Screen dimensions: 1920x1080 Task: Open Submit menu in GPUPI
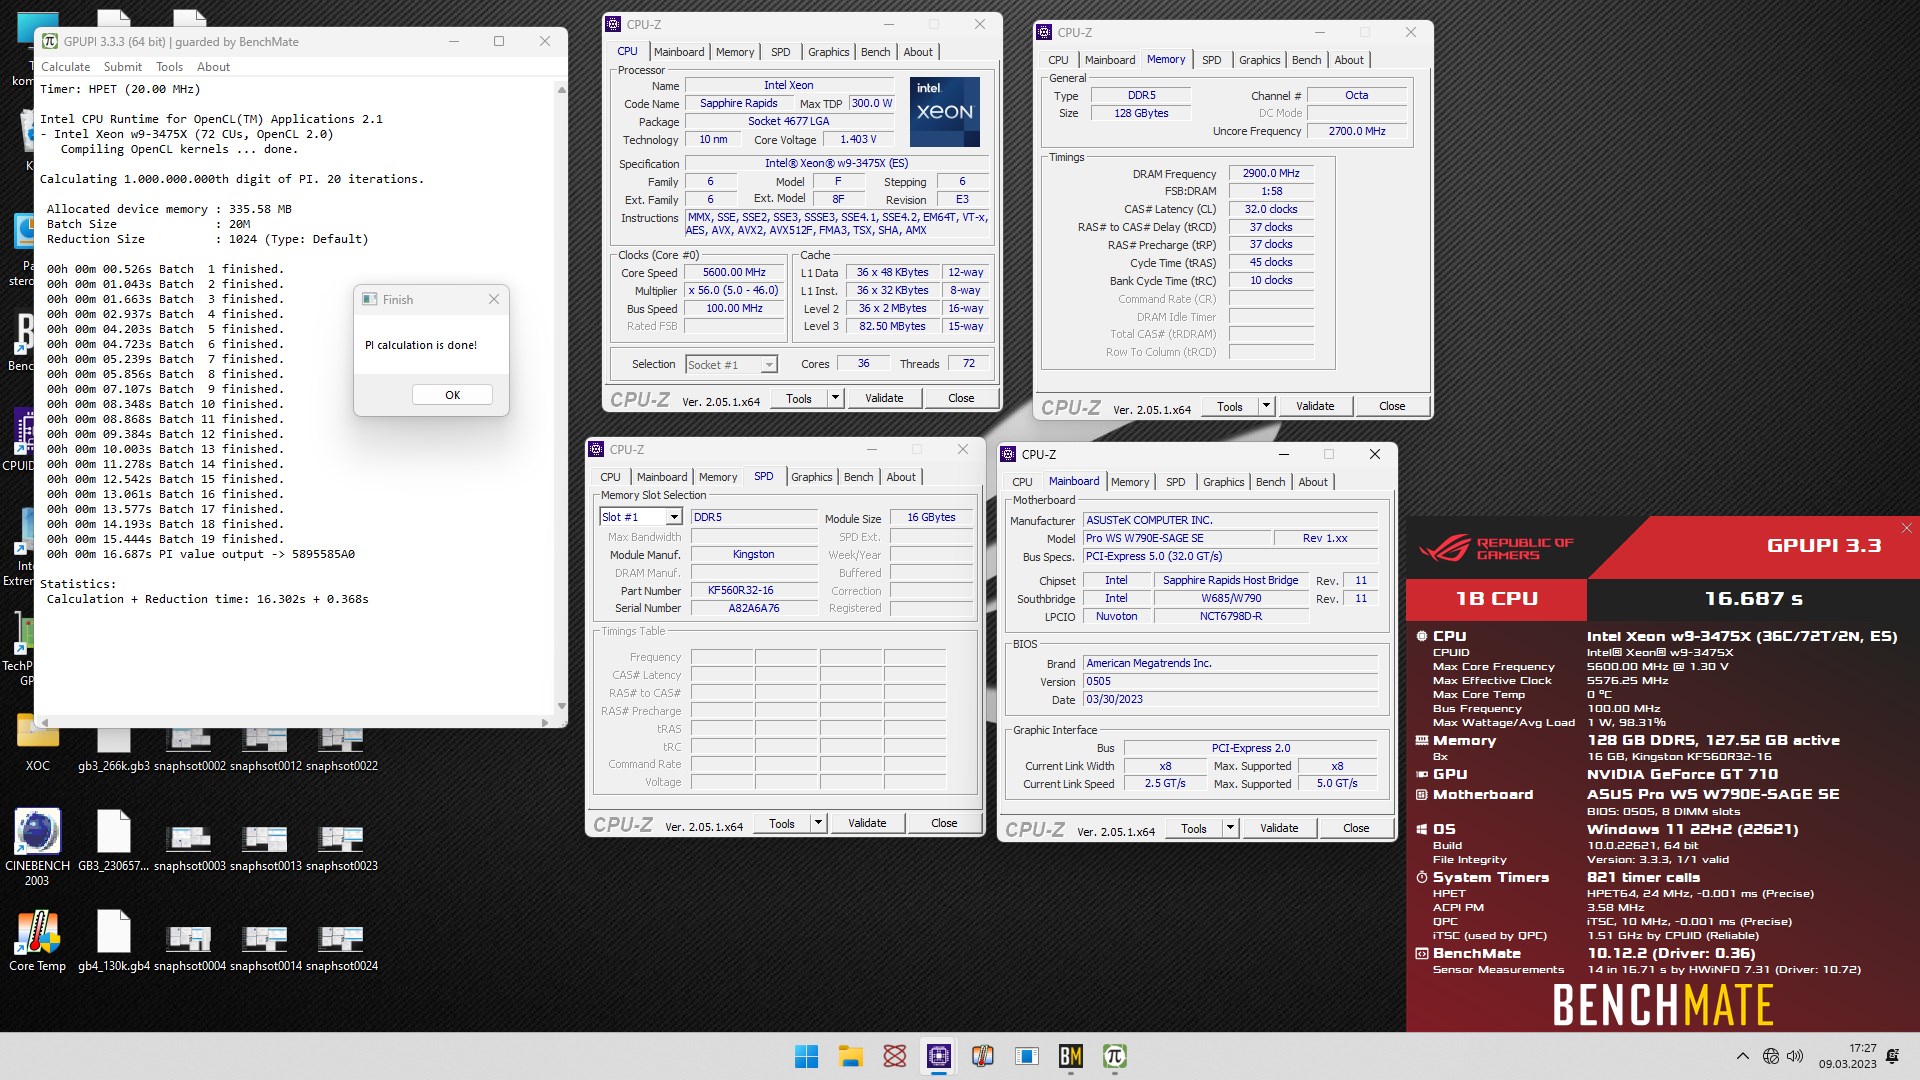click(123, 67)
